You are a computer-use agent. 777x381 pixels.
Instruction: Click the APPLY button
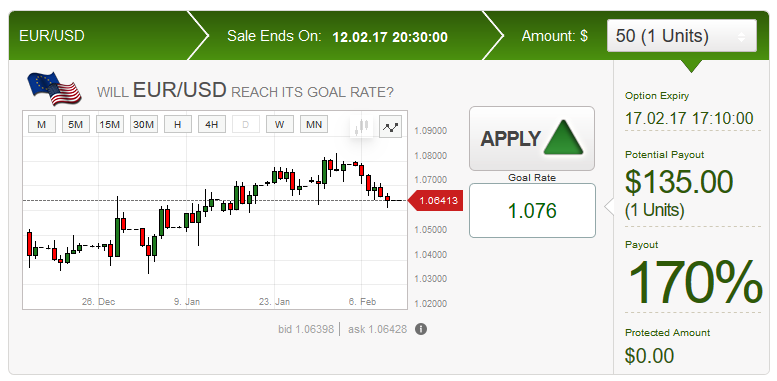[x=532, y=139]
